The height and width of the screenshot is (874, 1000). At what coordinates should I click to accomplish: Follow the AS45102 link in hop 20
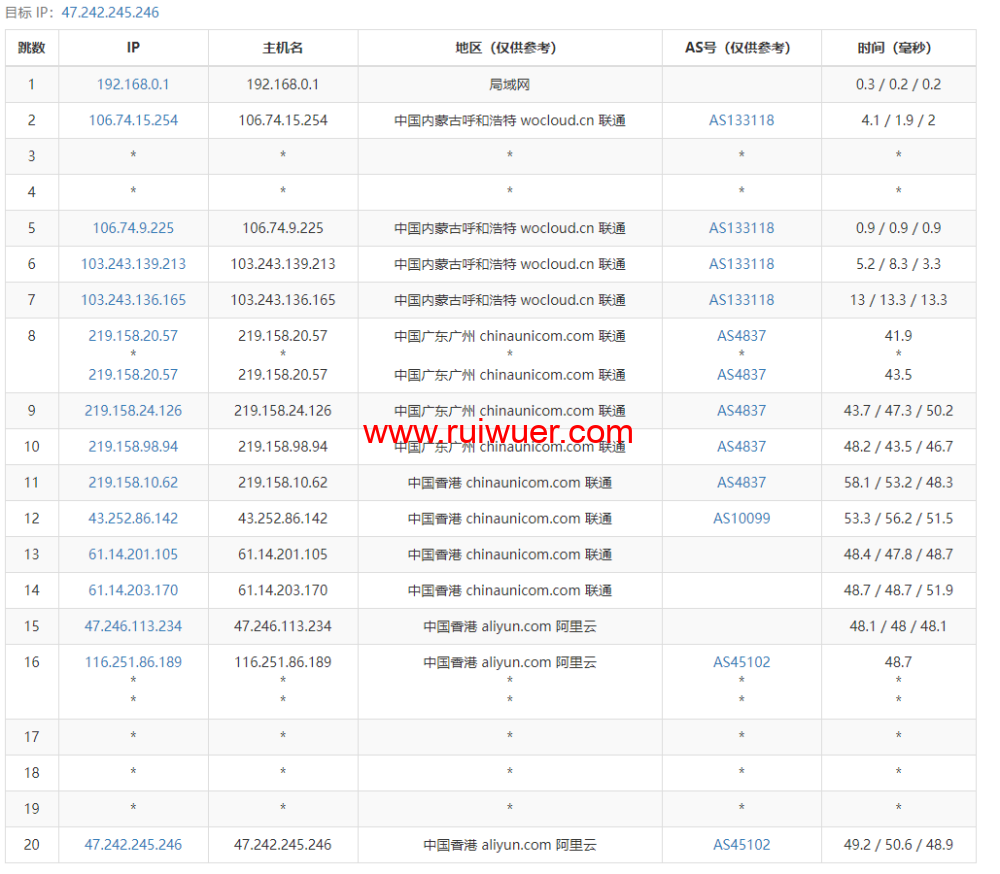741,845
